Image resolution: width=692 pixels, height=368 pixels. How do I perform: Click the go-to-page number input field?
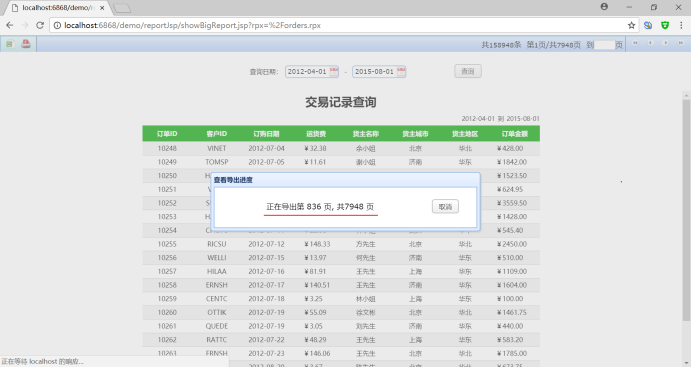pyautogui.click(x=604, y=45)
